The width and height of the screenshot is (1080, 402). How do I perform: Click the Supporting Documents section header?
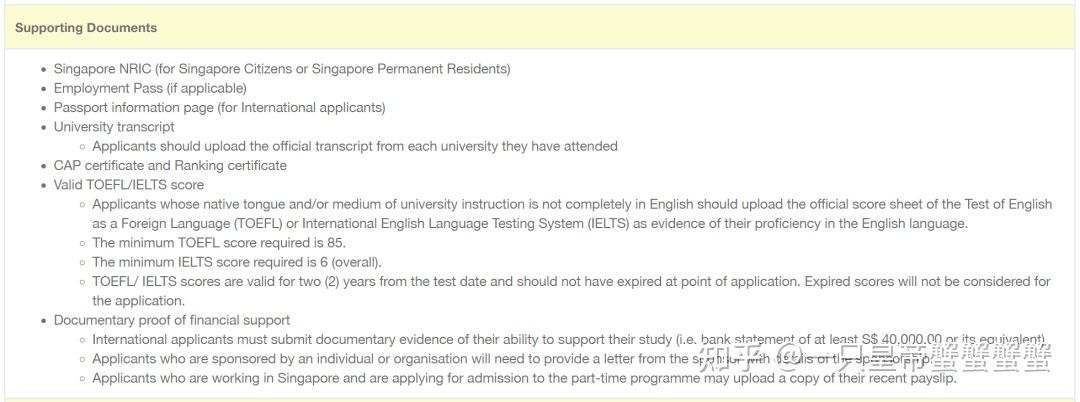pyautogui.click(x=86, y=28)
